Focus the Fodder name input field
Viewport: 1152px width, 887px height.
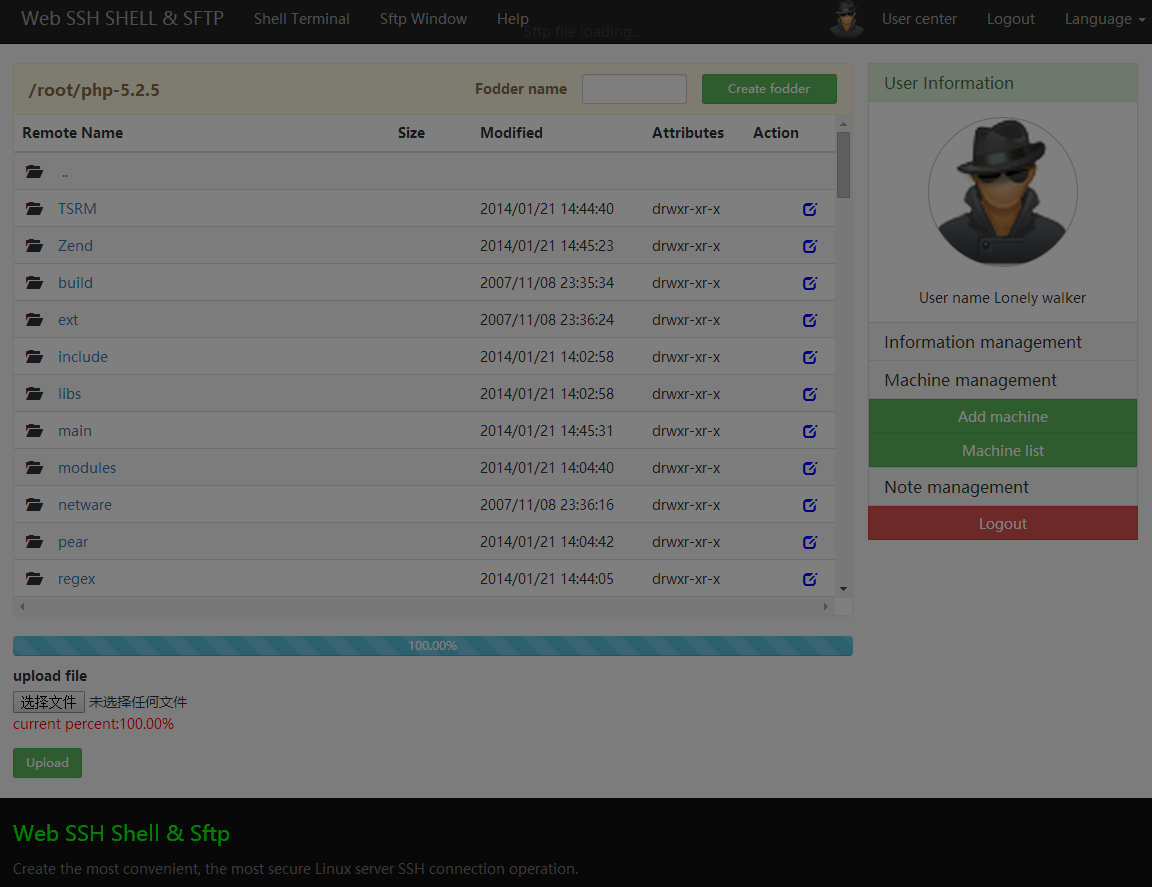pos(634,89)
